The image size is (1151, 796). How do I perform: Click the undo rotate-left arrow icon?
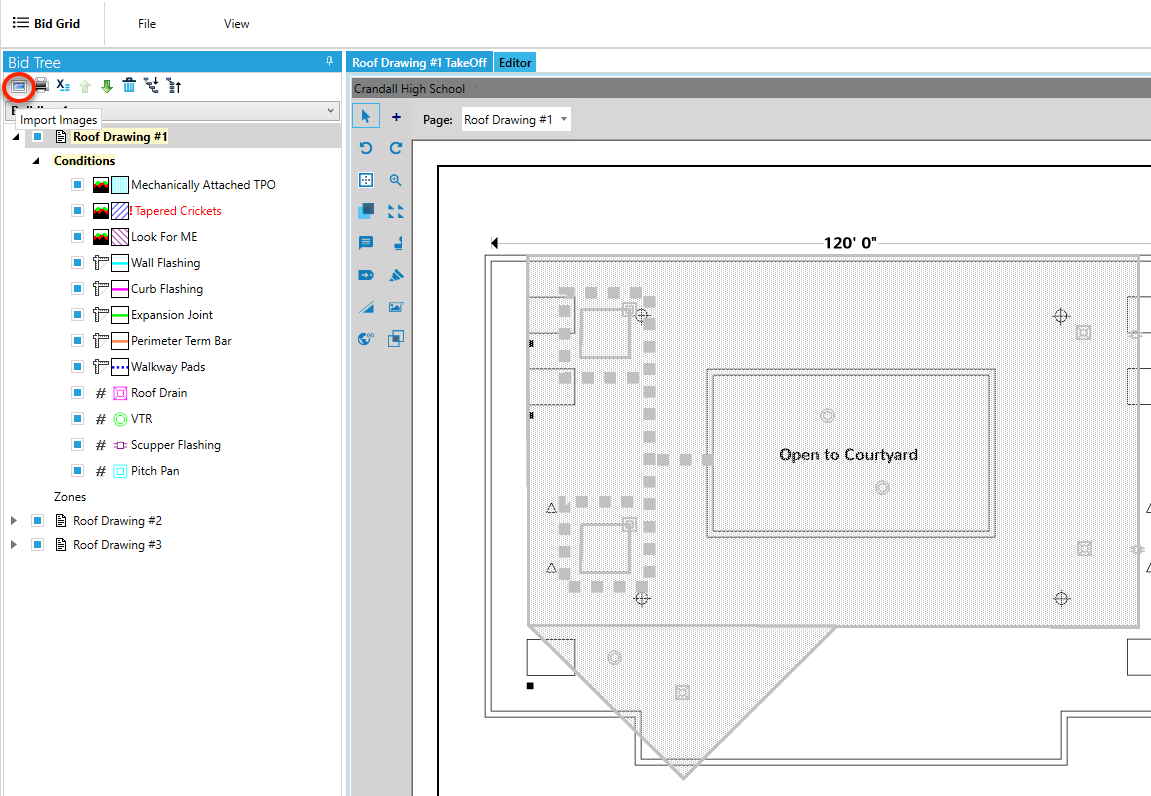click(366, 148)
